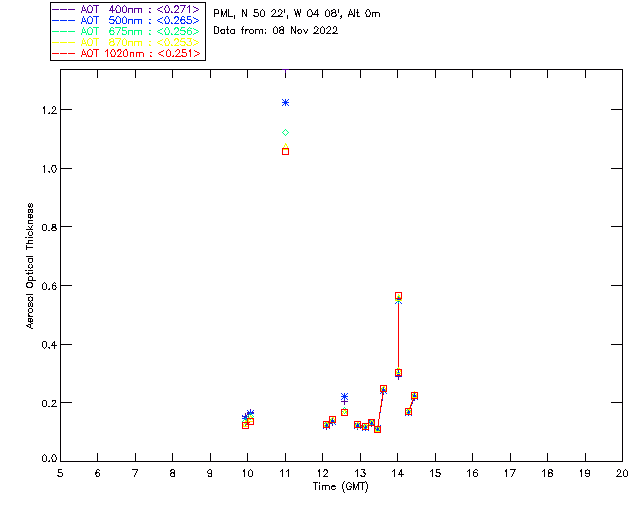Click the y-axis tick label 0.0
Viewport: 640px width, 512px height.
pos(49,458)
